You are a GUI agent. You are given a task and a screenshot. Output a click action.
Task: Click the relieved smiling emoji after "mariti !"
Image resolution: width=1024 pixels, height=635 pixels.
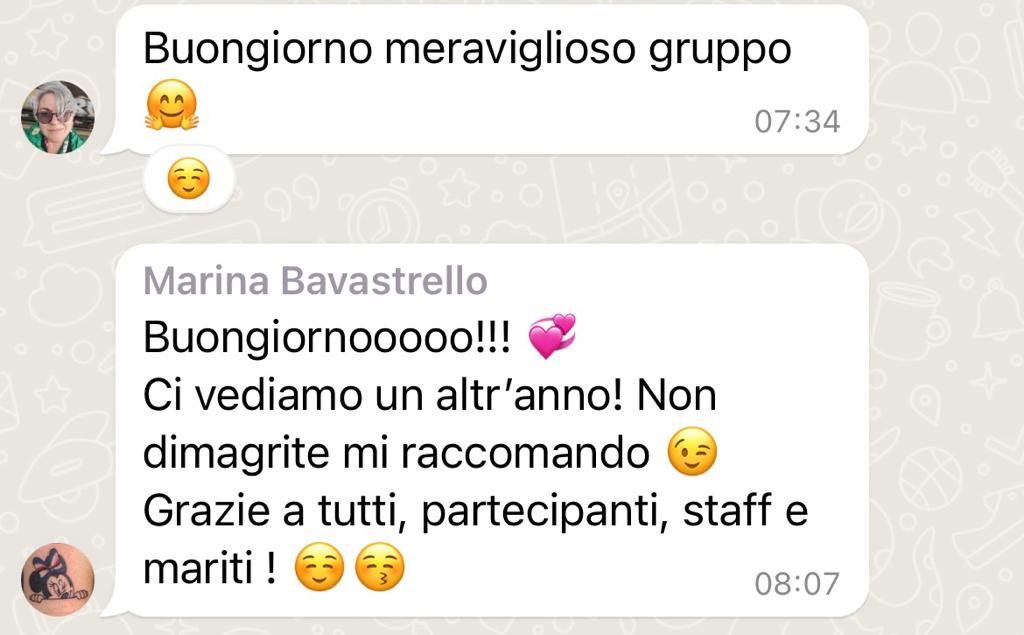coord(319,567)
